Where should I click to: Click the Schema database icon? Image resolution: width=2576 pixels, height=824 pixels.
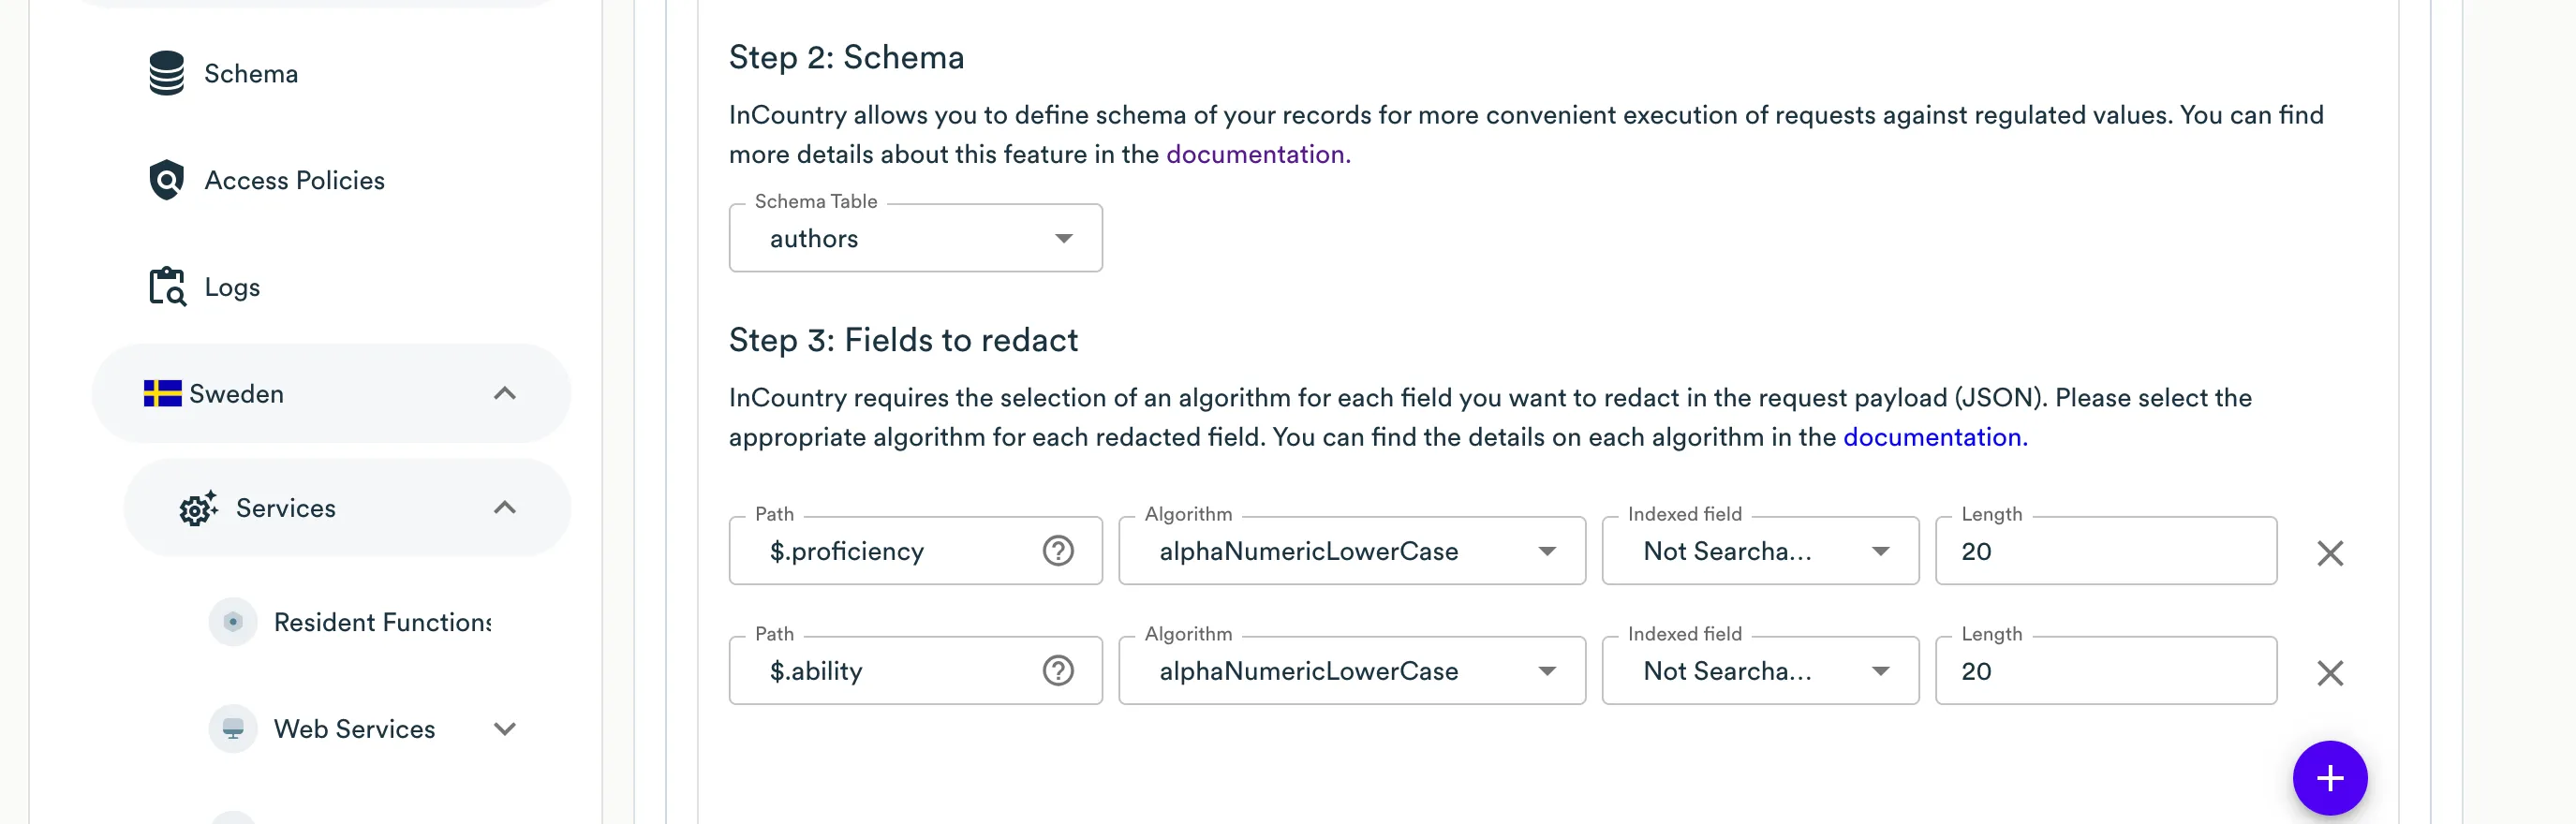[167, 73]
